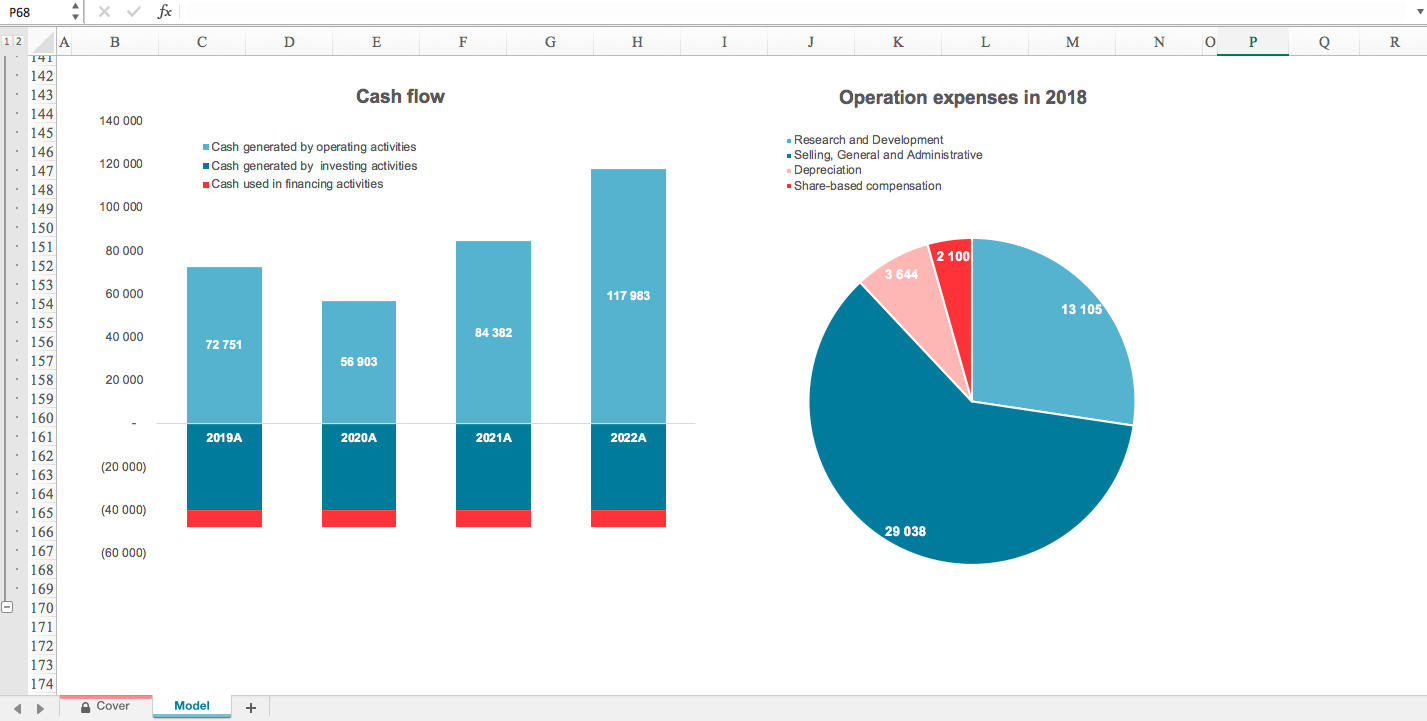
Task: Click the Cash flow chart title
Action: 399,96
